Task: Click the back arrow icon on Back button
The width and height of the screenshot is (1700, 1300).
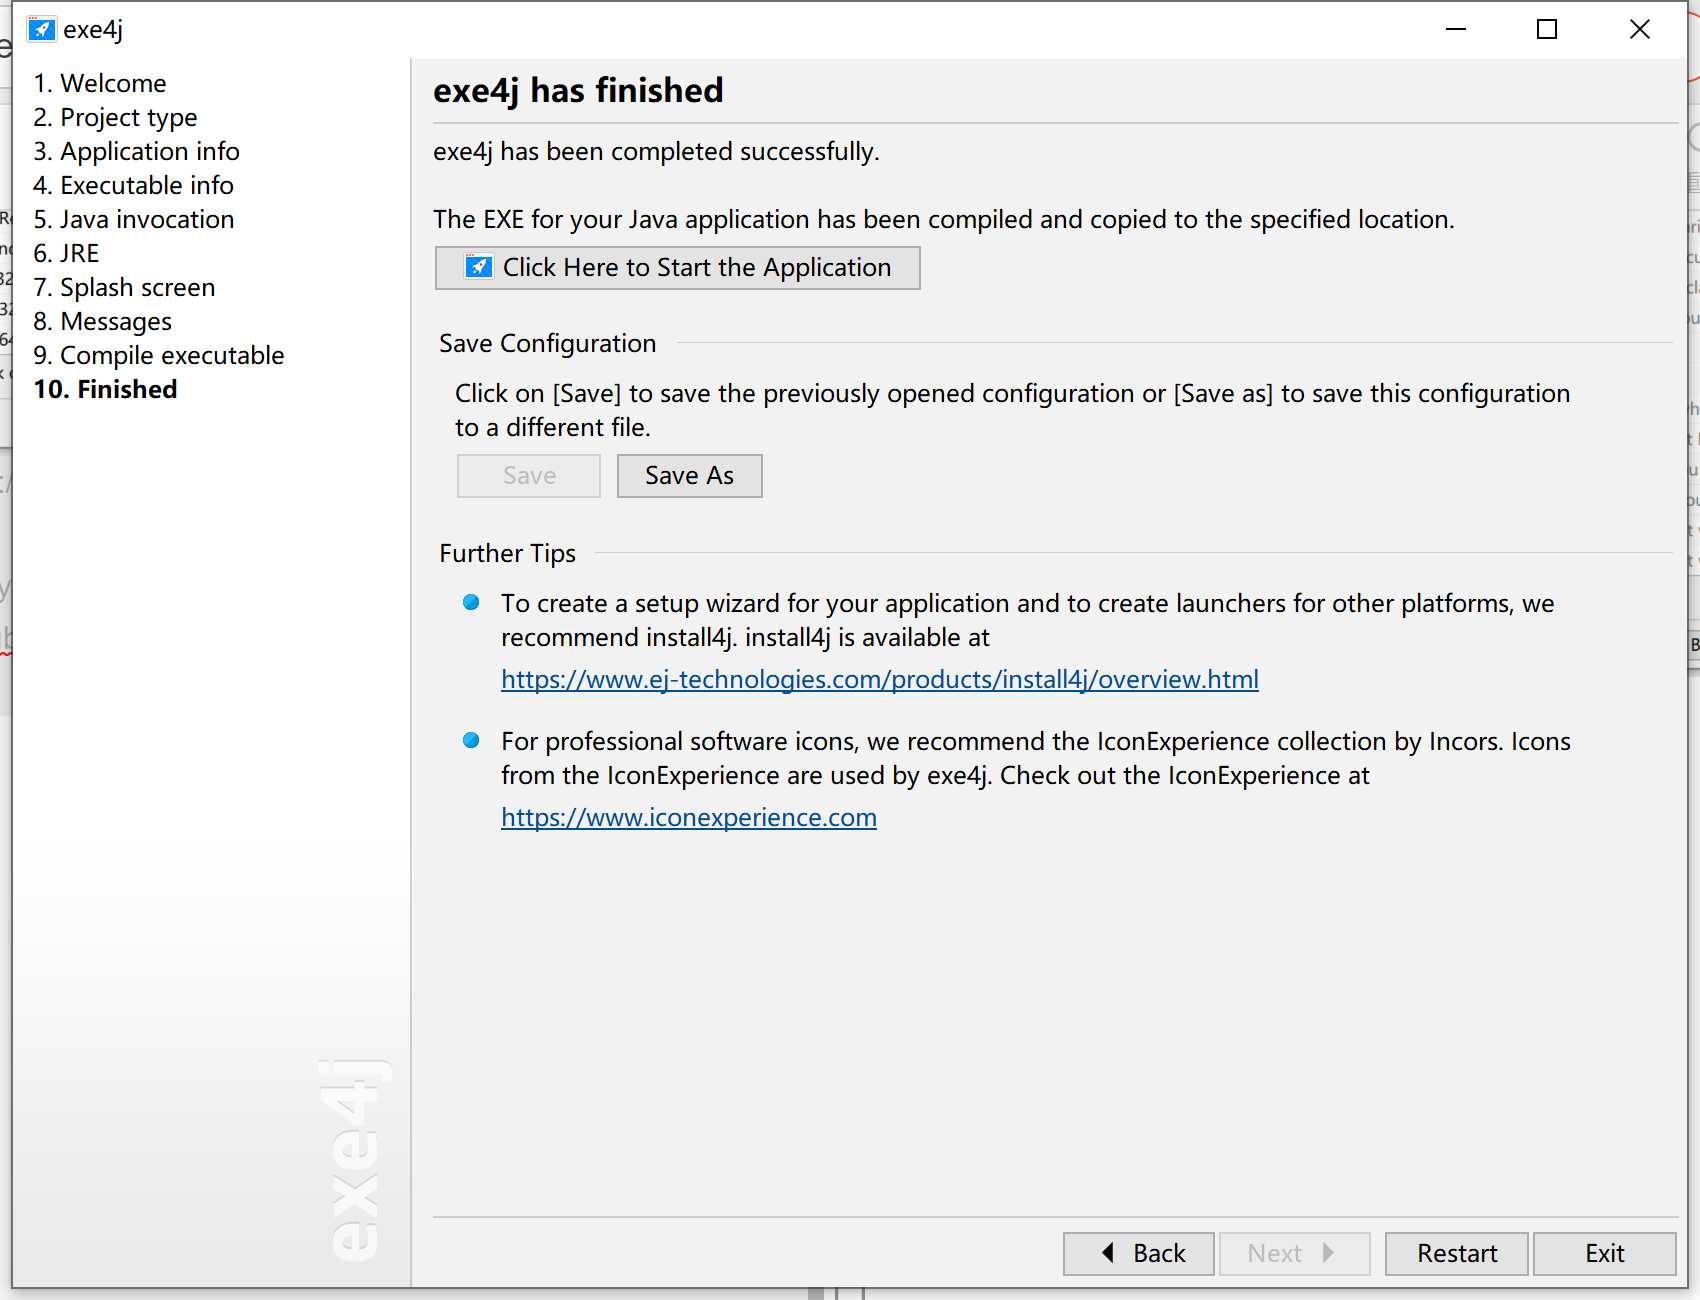Action: tap(1107, 1253)
